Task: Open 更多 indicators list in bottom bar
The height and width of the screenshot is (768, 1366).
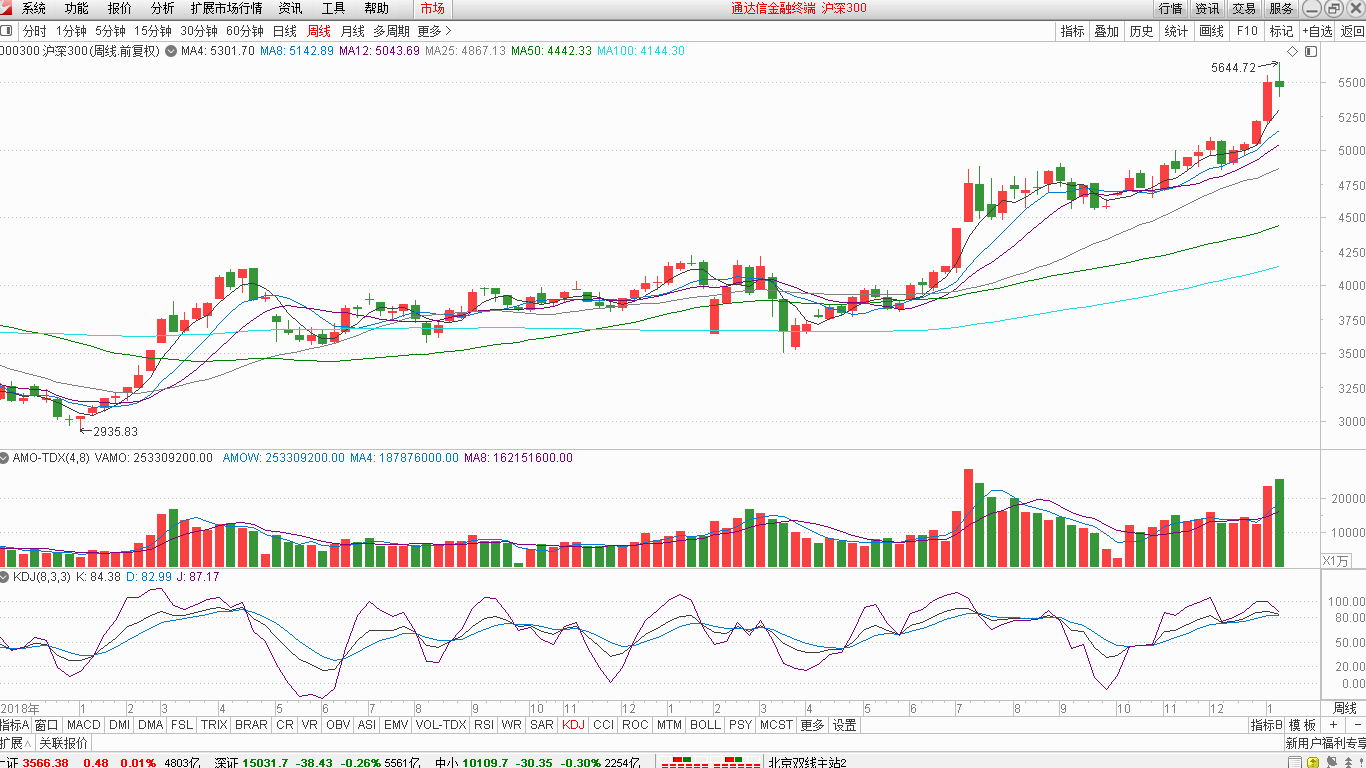Action: point(812,725)
